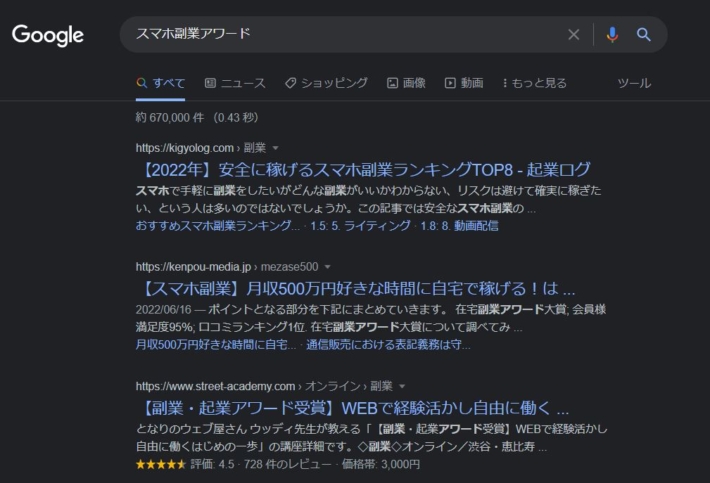Open result 副業・起業アワード受賞 WEBで経験活かし
710x483 pixels.
coord(352,408)
